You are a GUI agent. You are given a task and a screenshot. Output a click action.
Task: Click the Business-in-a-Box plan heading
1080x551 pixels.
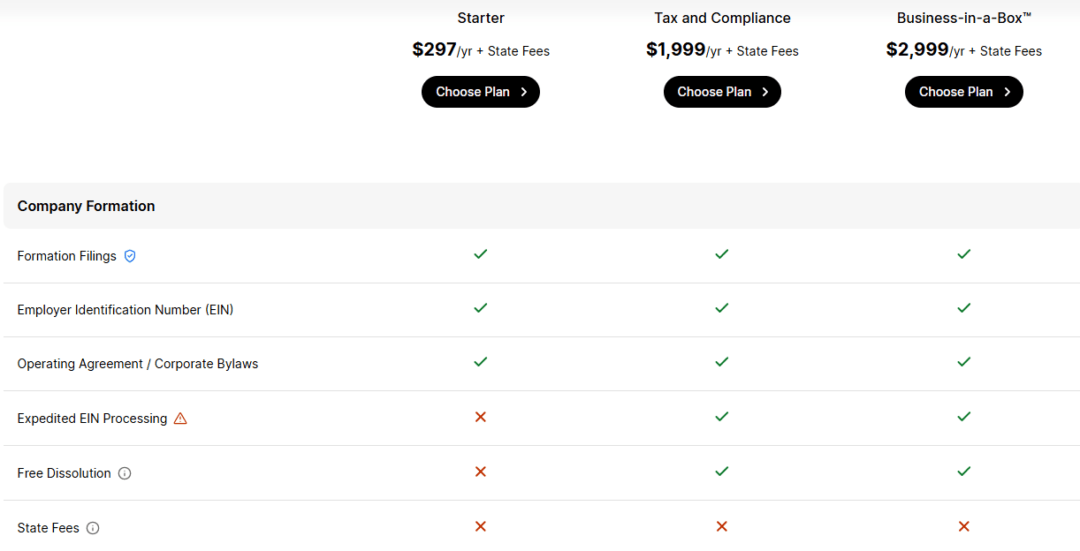point(964,18)
